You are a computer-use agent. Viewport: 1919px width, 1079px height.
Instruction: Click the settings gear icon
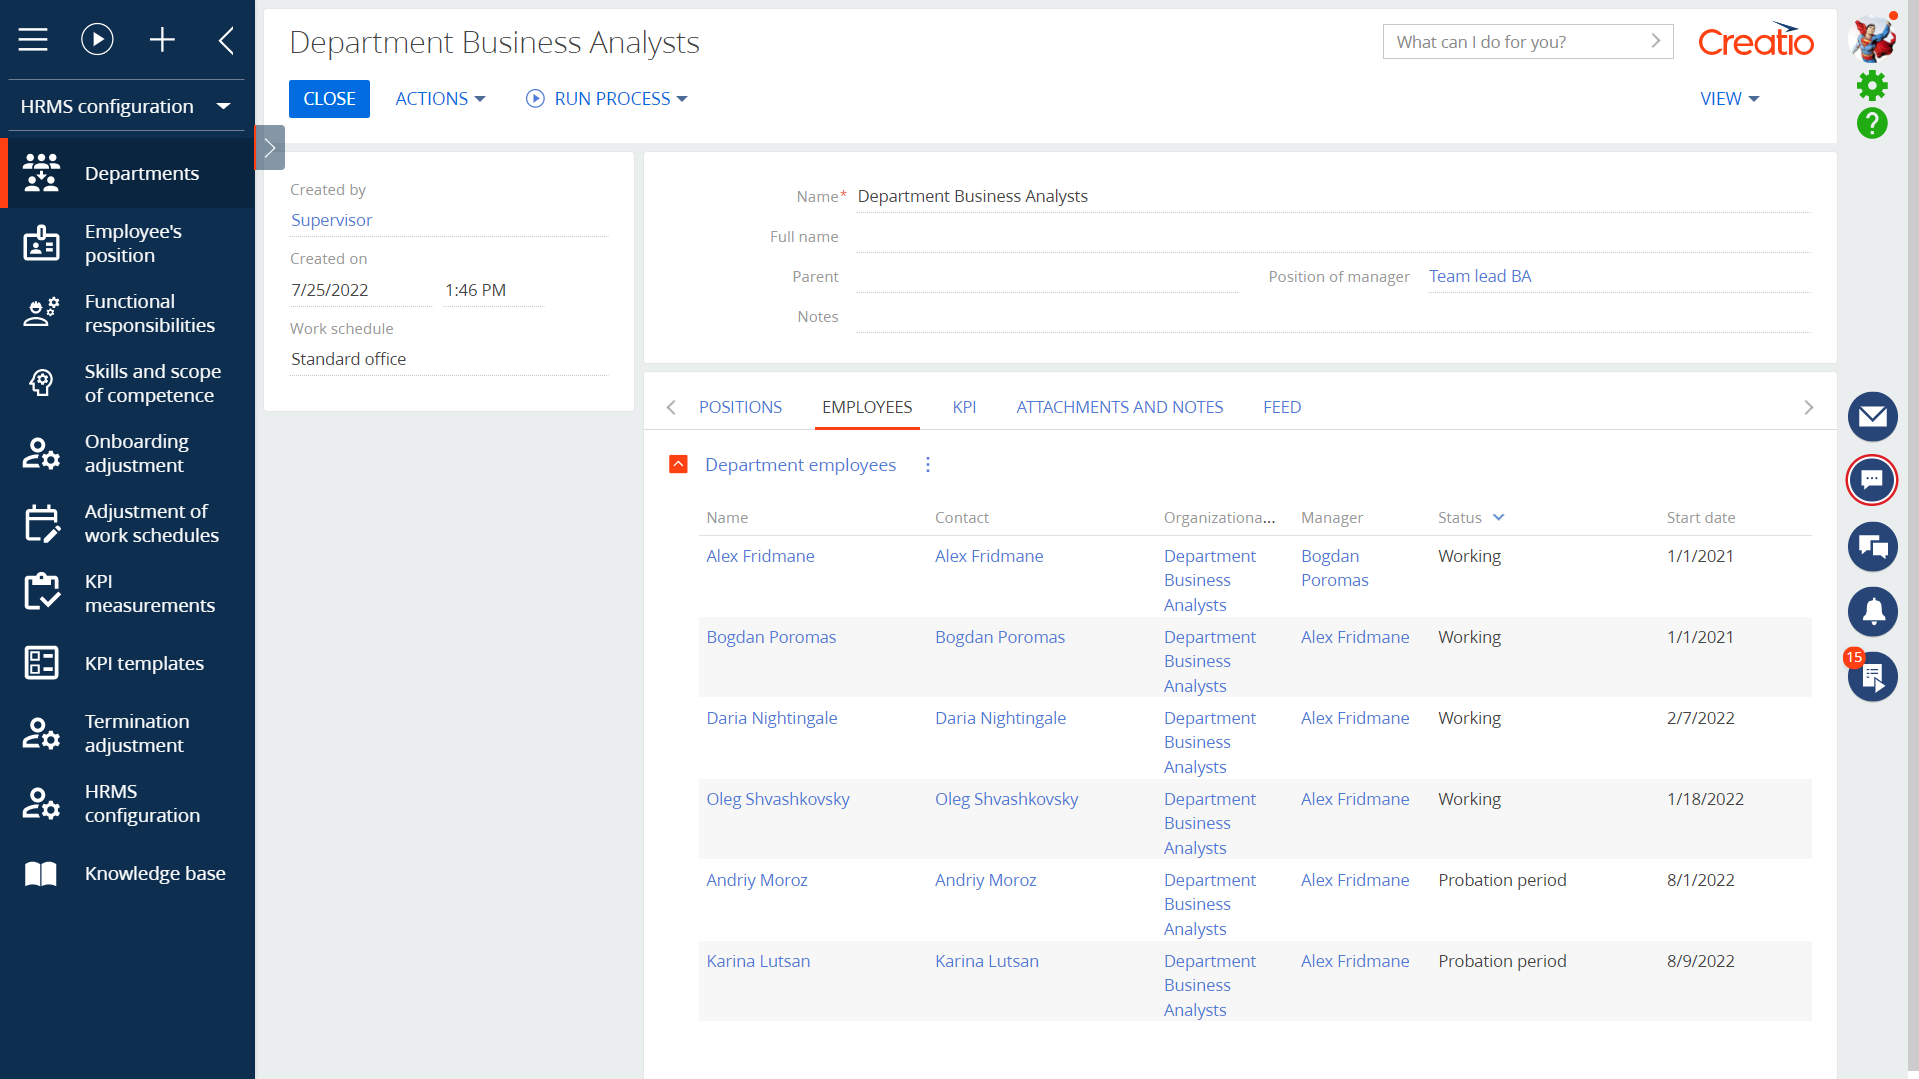(x=1872, y=85)
